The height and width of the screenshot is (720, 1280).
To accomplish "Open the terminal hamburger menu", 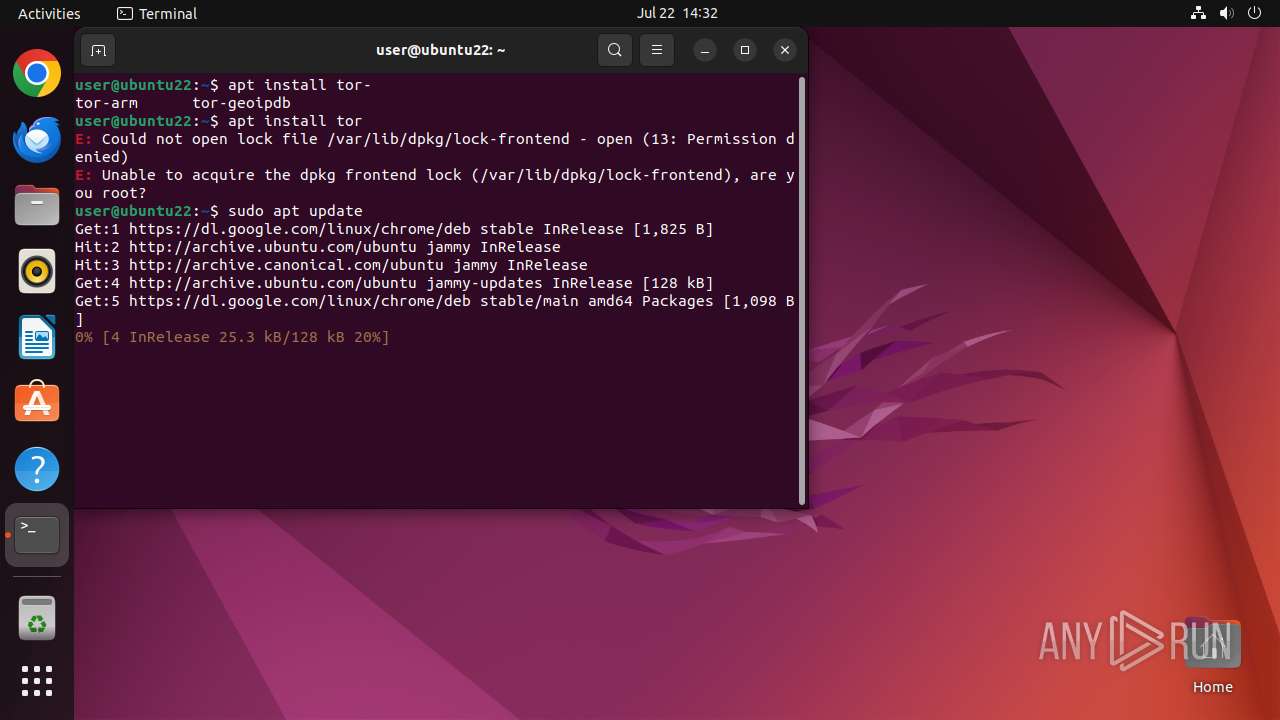I will click(x=657, y=50).
